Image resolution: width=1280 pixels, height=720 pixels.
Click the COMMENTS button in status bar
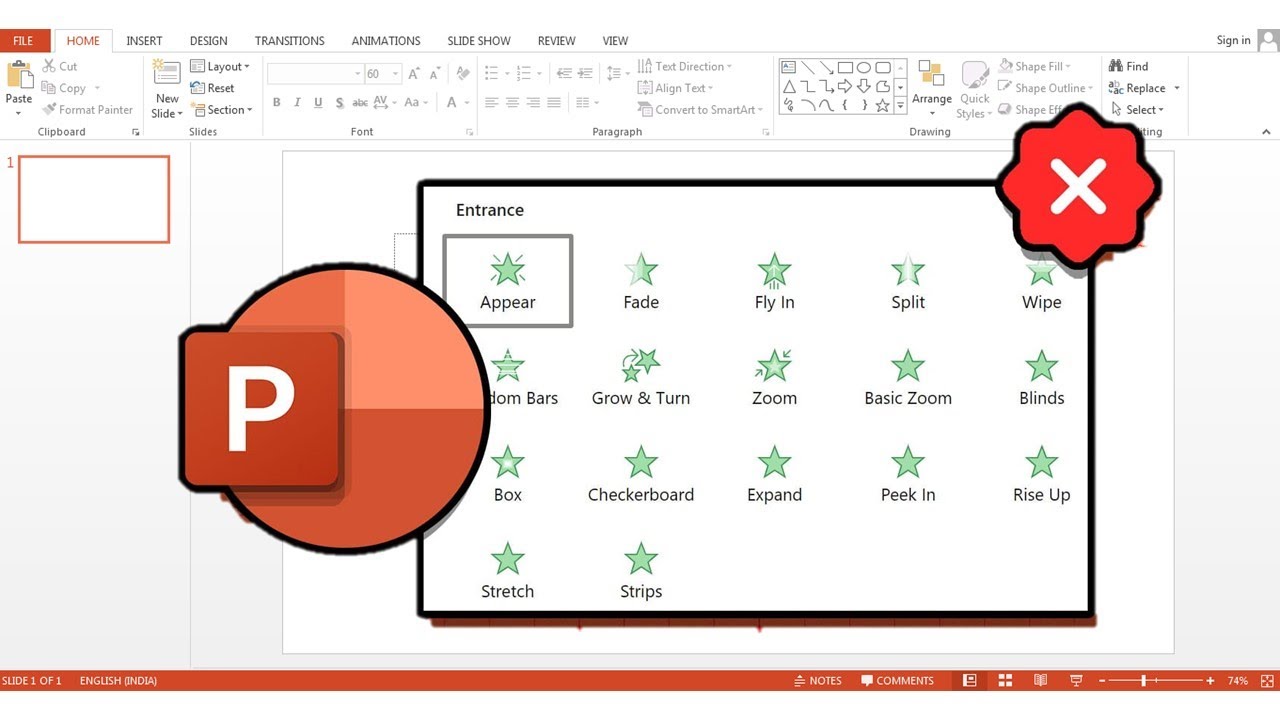pos(897,680)
